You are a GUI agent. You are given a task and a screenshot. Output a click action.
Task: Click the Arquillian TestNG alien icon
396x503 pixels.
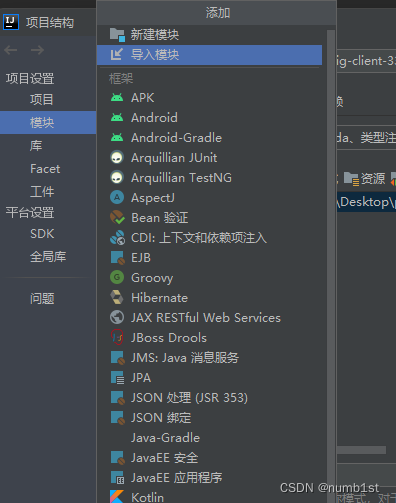point(117,178)
